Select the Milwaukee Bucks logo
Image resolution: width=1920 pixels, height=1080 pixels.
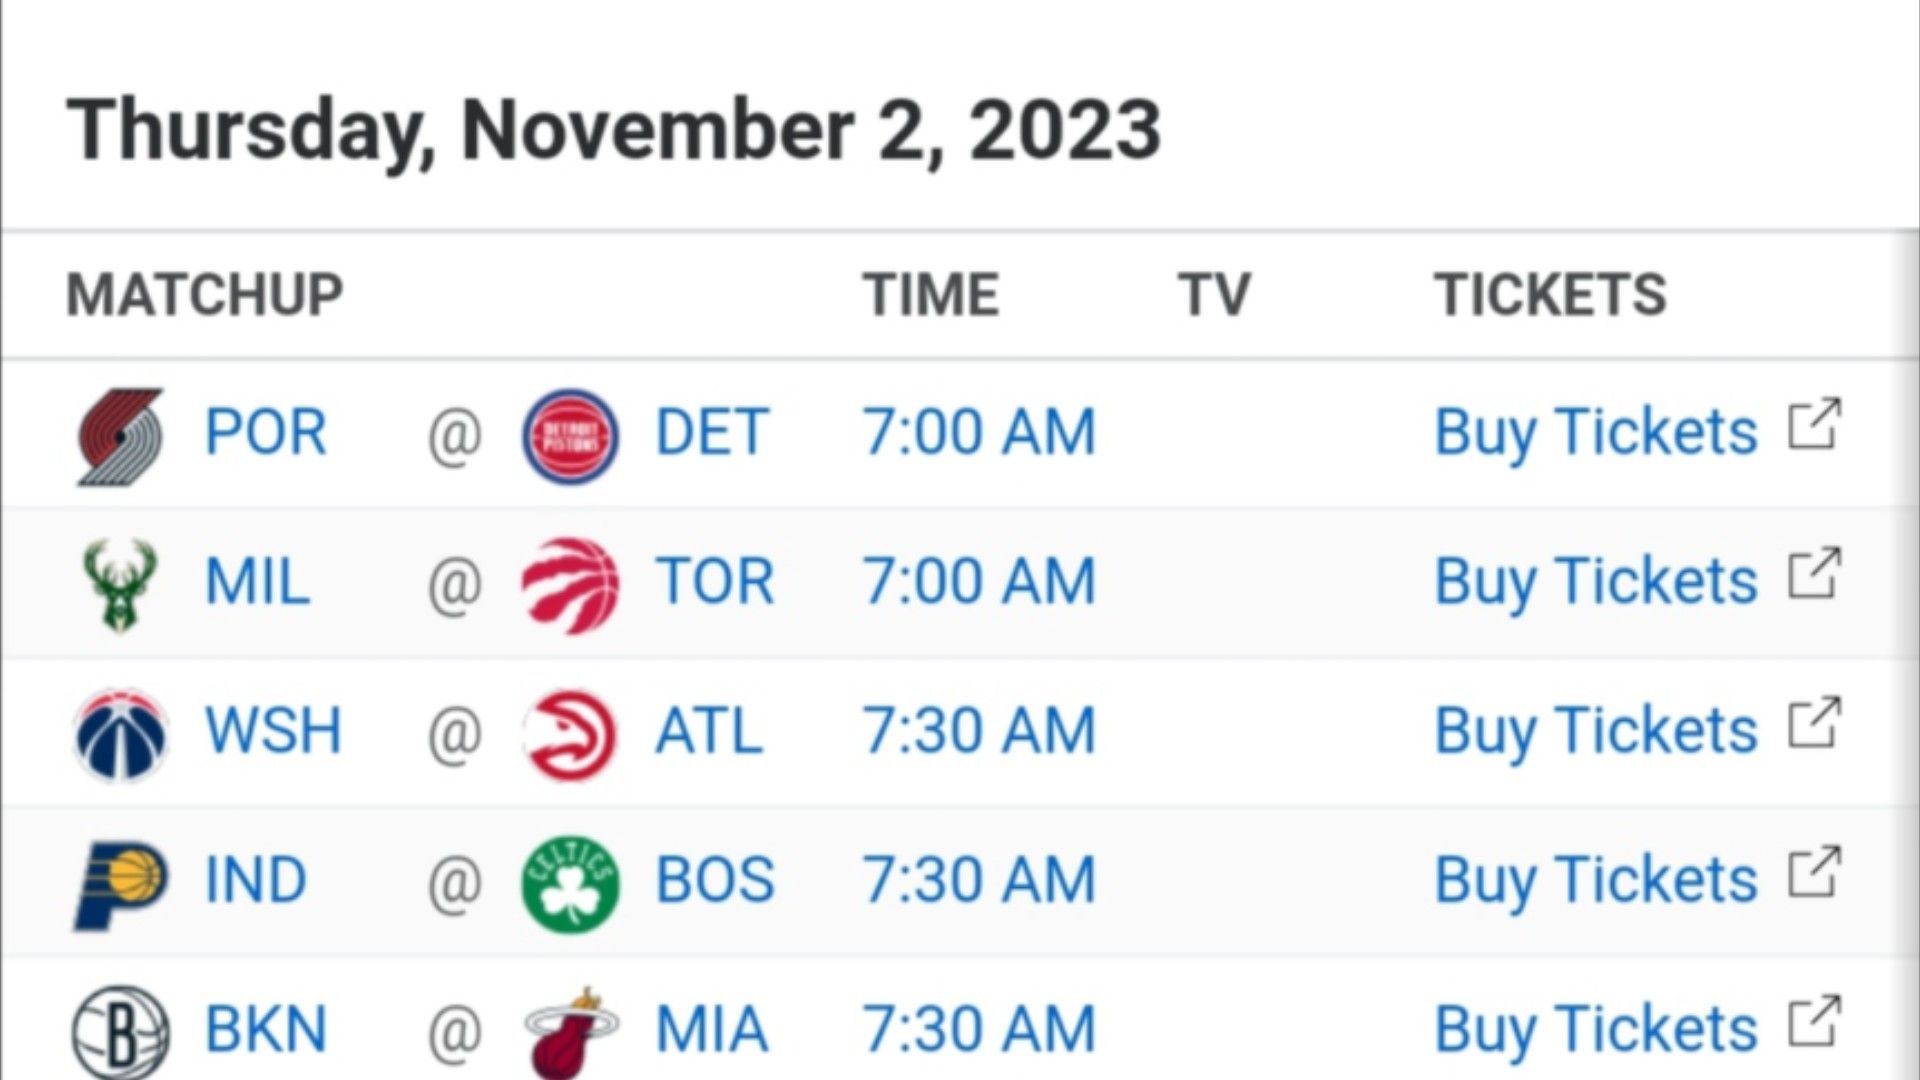pos(119,586)
